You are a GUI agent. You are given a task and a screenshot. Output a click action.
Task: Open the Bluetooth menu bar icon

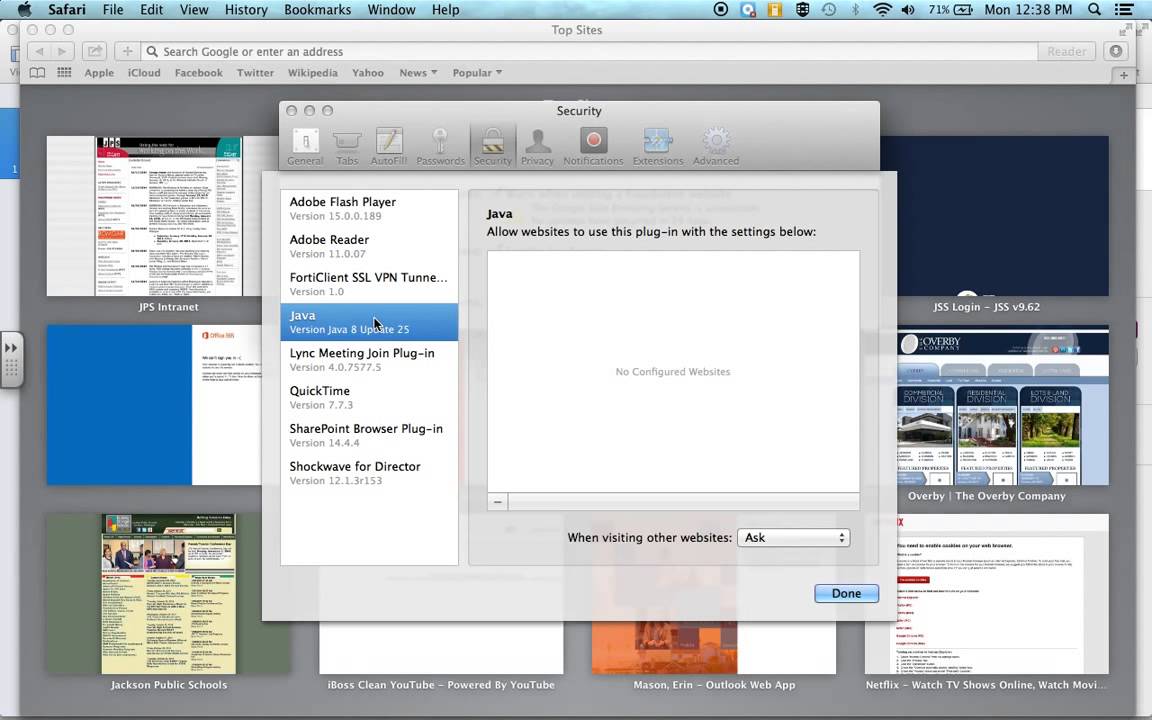pos(855,10)
